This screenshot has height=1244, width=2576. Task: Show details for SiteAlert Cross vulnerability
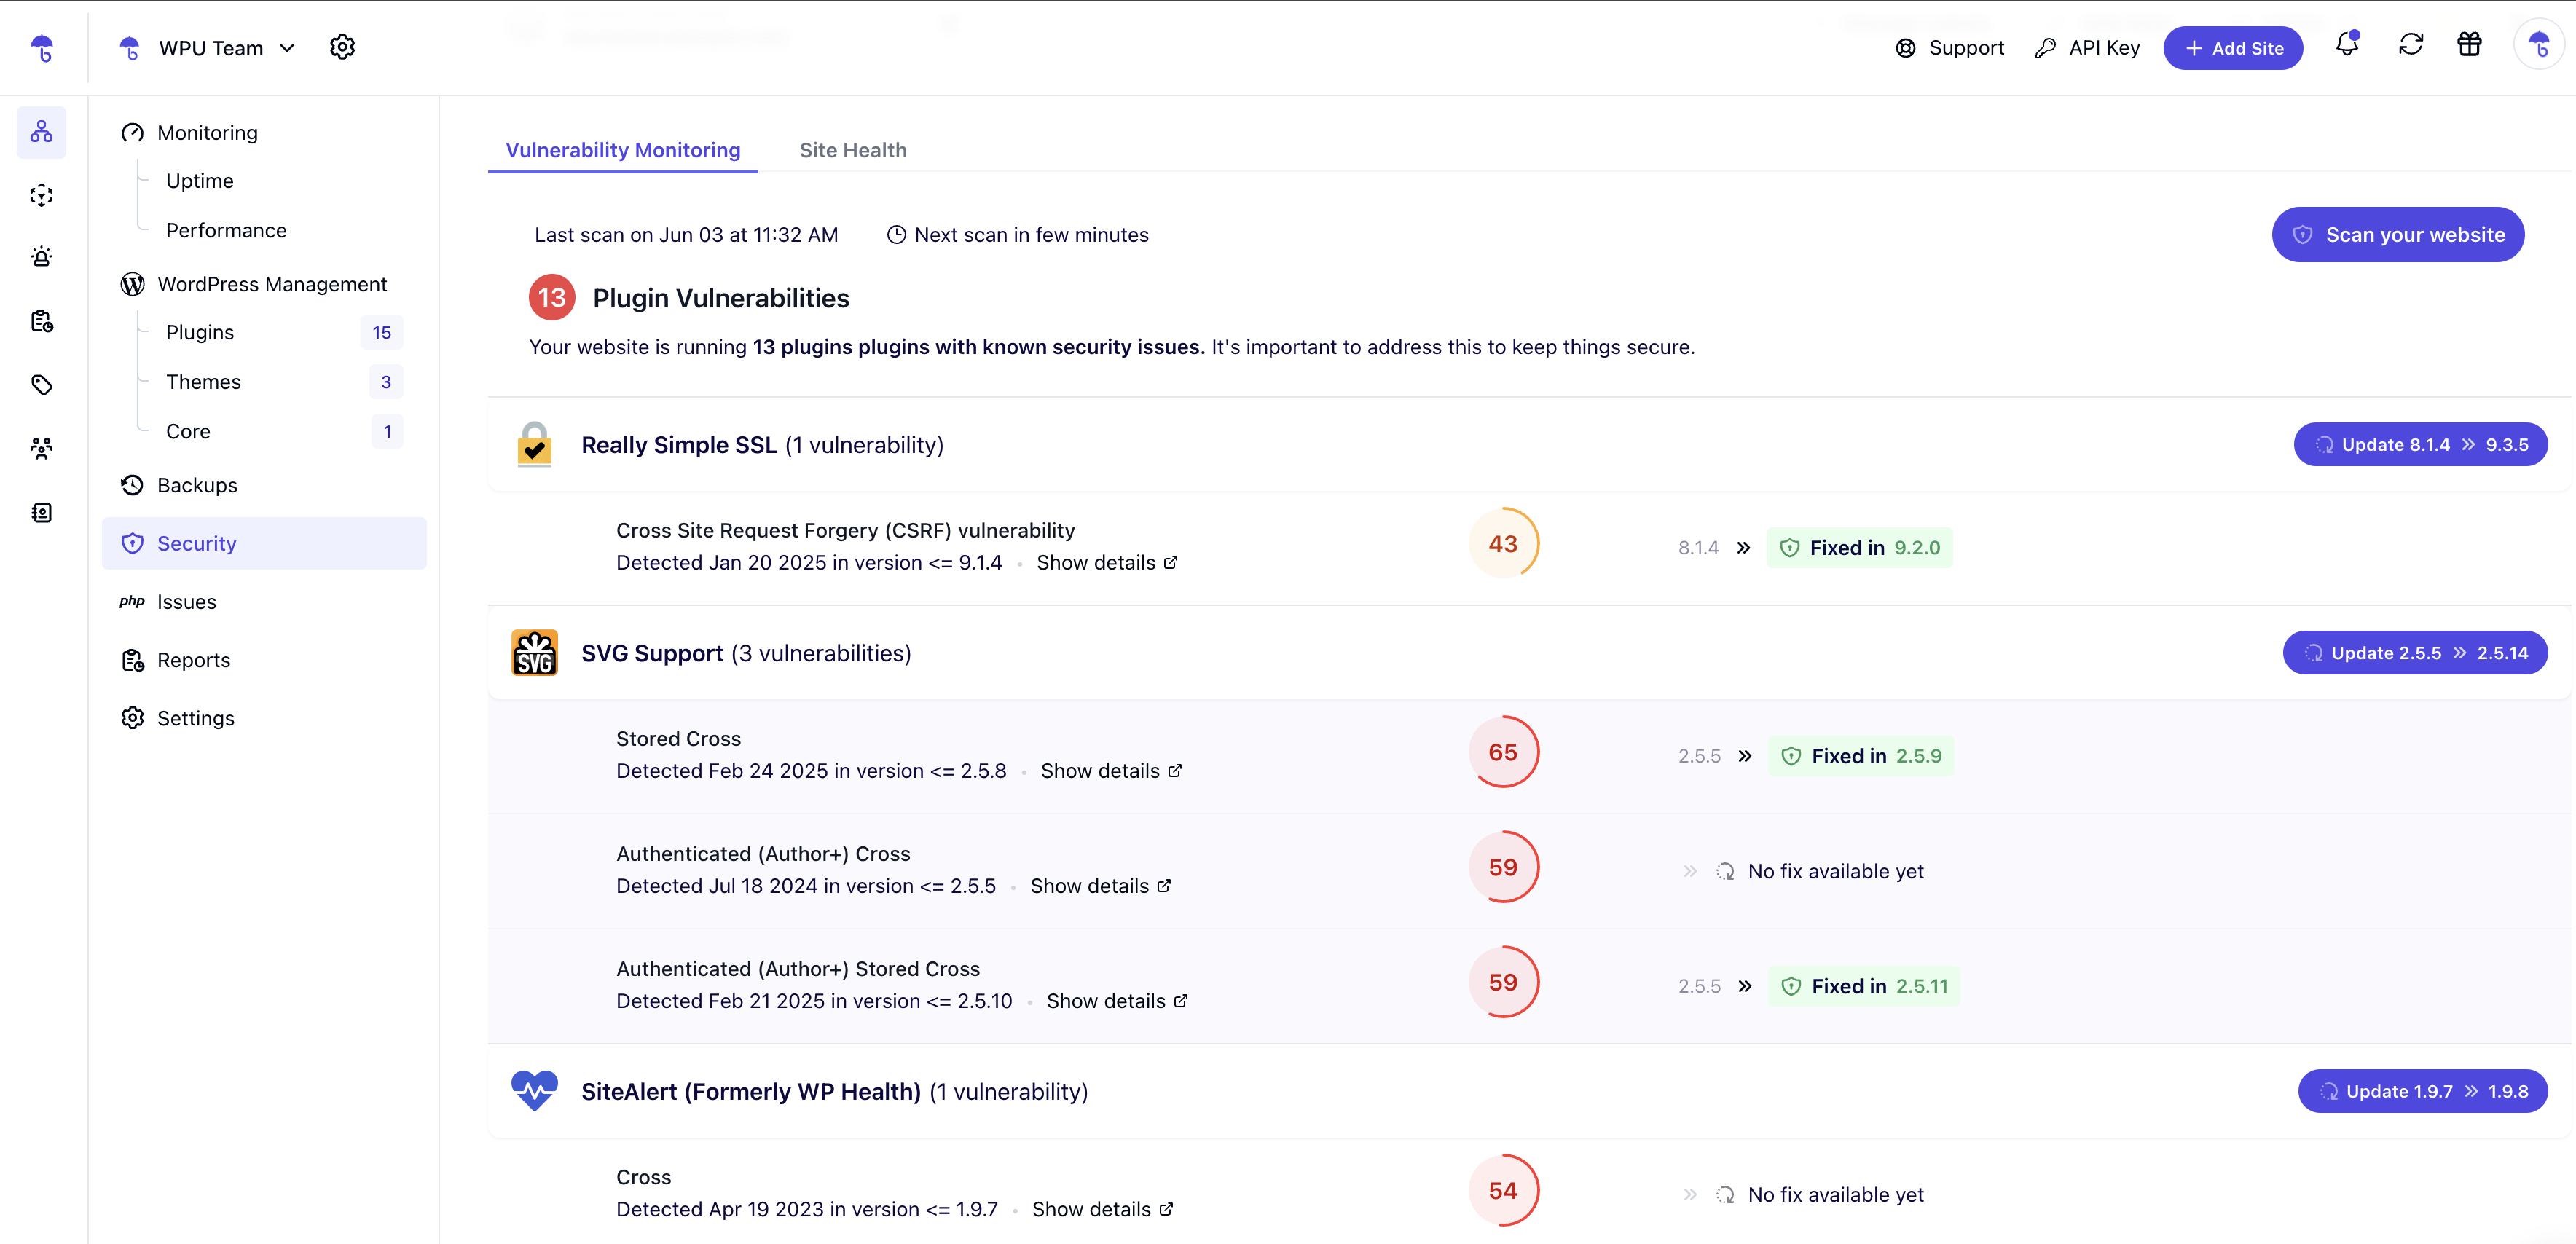pos(1103,1209)
